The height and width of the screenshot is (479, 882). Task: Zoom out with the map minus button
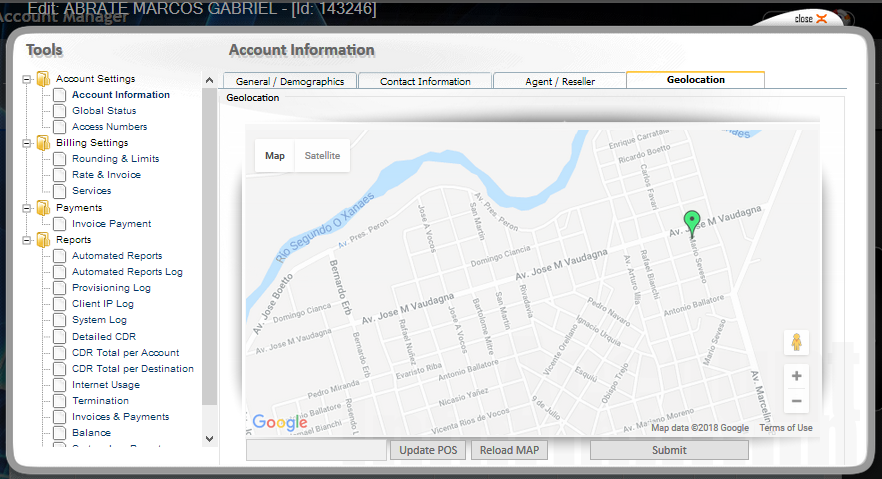point(796,401)
